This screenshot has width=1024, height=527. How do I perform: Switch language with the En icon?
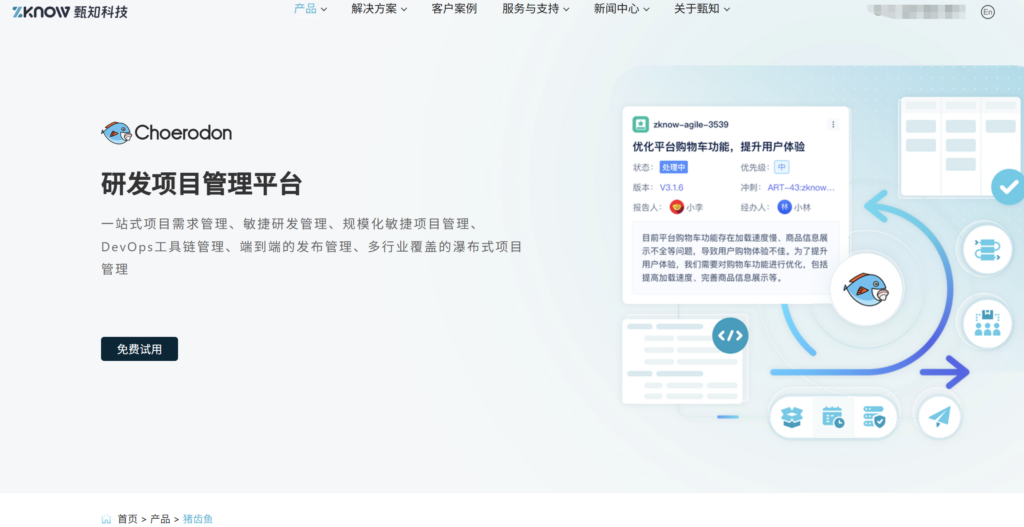pyautogui.click(x=987, y=12)
